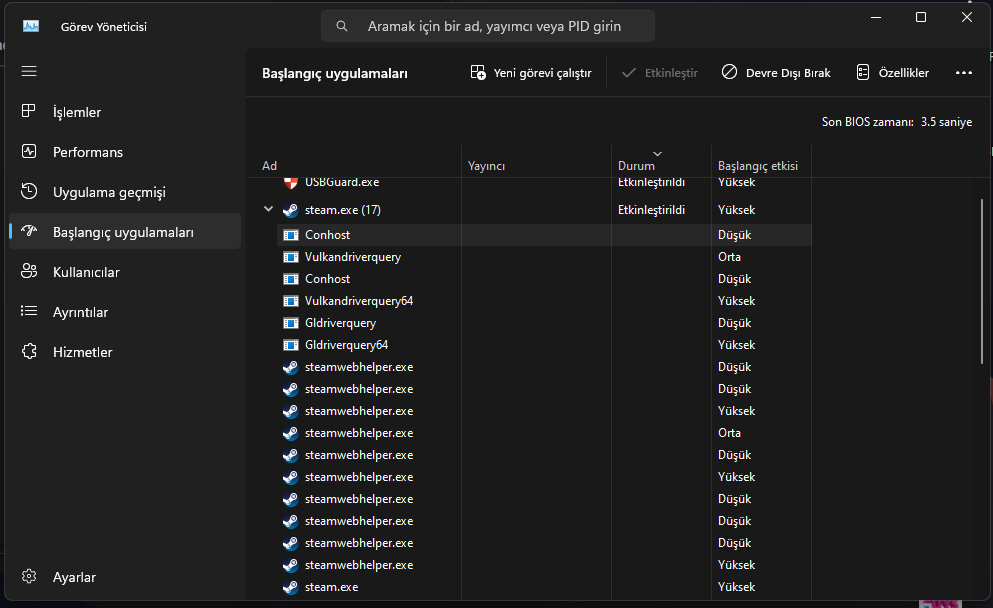Select the Vulkandriverquery64 row
The height and width of the screenshot is (608, 993).
click(359, 301)
